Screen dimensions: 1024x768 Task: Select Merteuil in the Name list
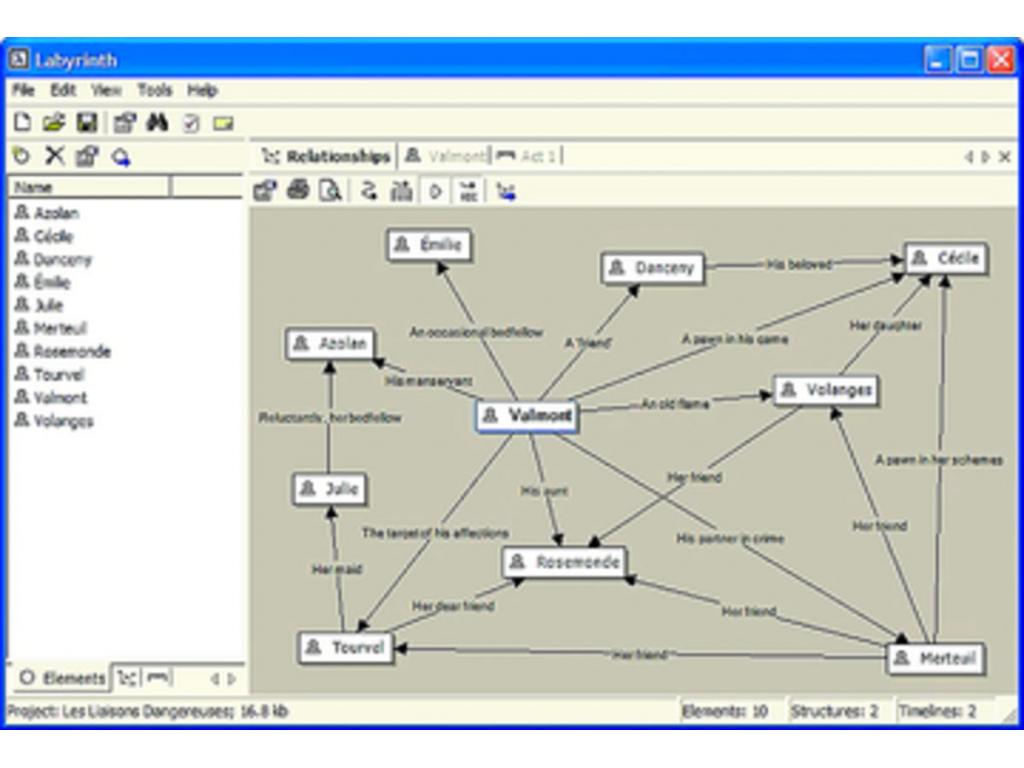(51, 328)
